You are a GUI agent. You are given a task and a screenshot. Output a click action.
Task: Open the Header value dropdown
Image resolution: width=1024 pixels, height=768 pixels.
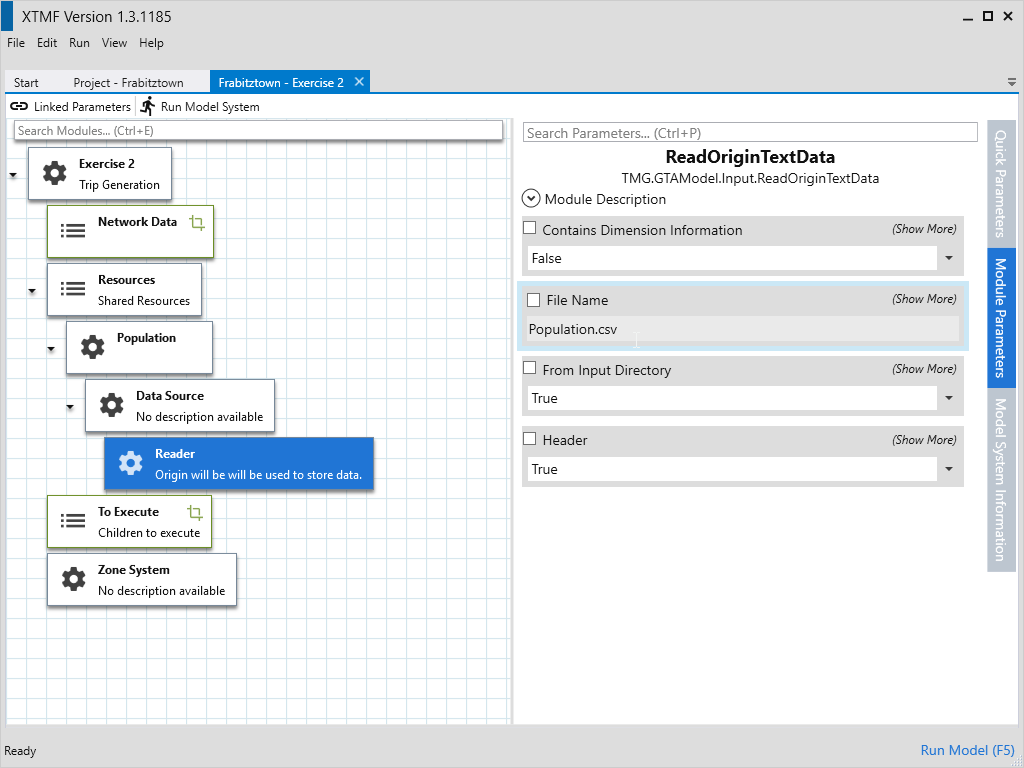pos(947,469)
